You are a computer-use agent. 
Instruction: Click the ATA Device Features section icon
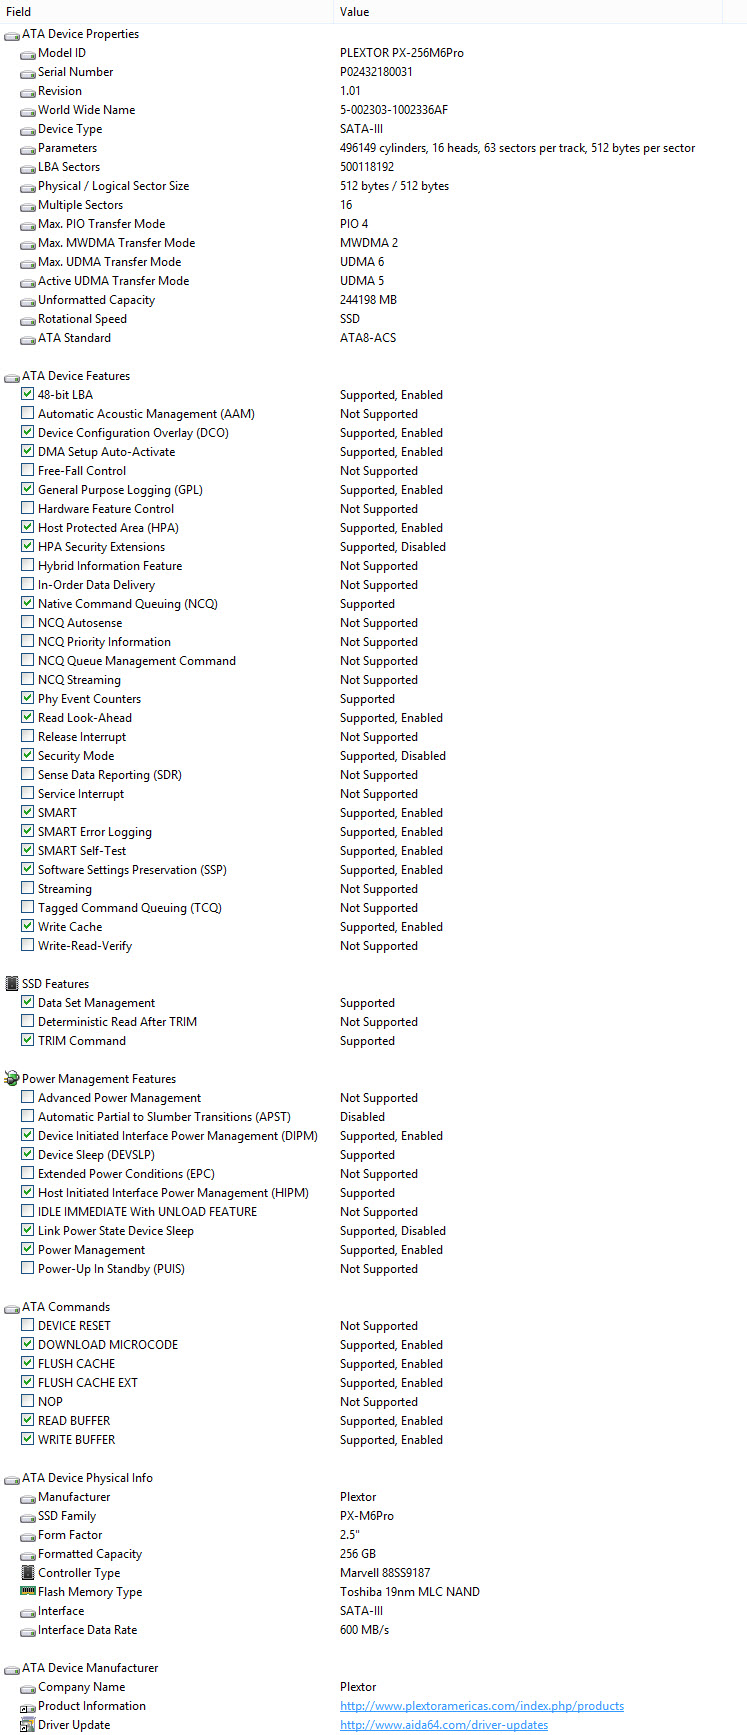(x=12, y=377)
